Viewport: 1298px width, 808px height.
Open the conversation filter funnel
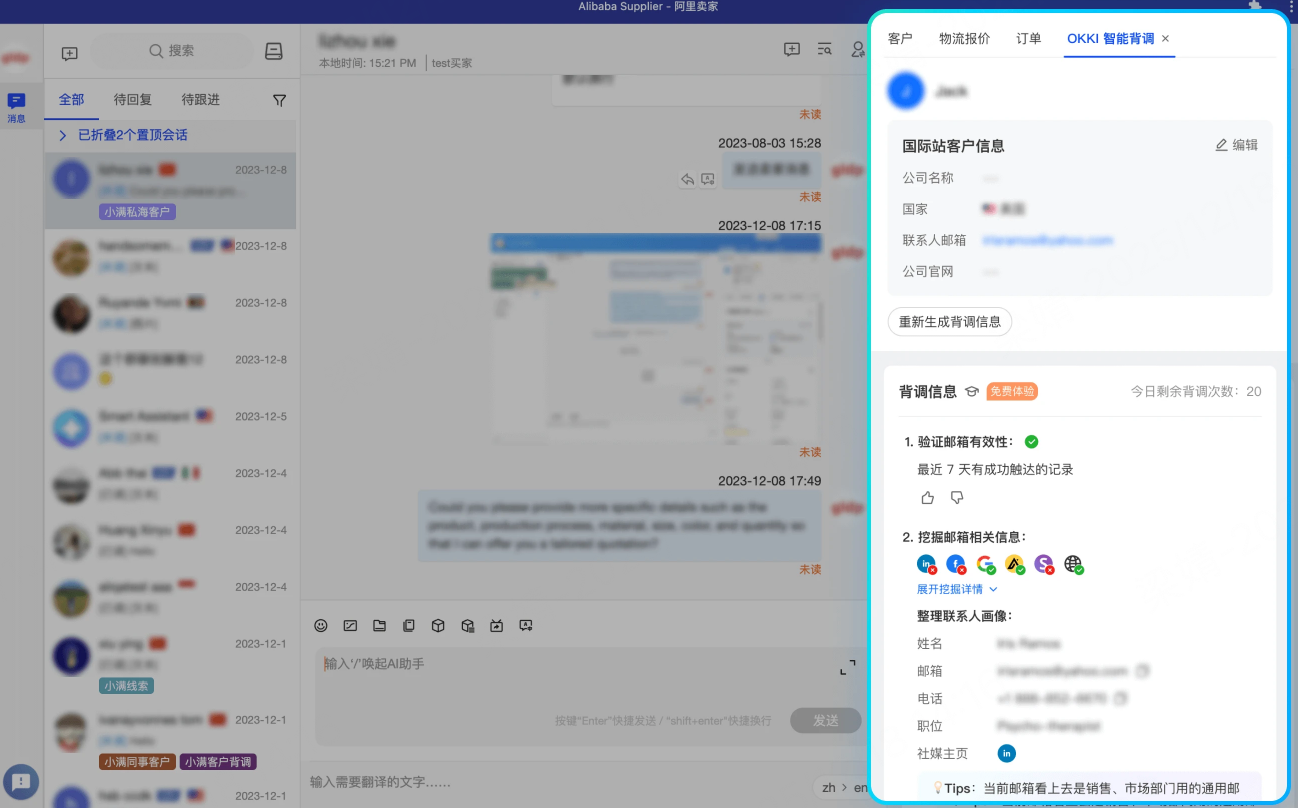(x=279, y=100)
